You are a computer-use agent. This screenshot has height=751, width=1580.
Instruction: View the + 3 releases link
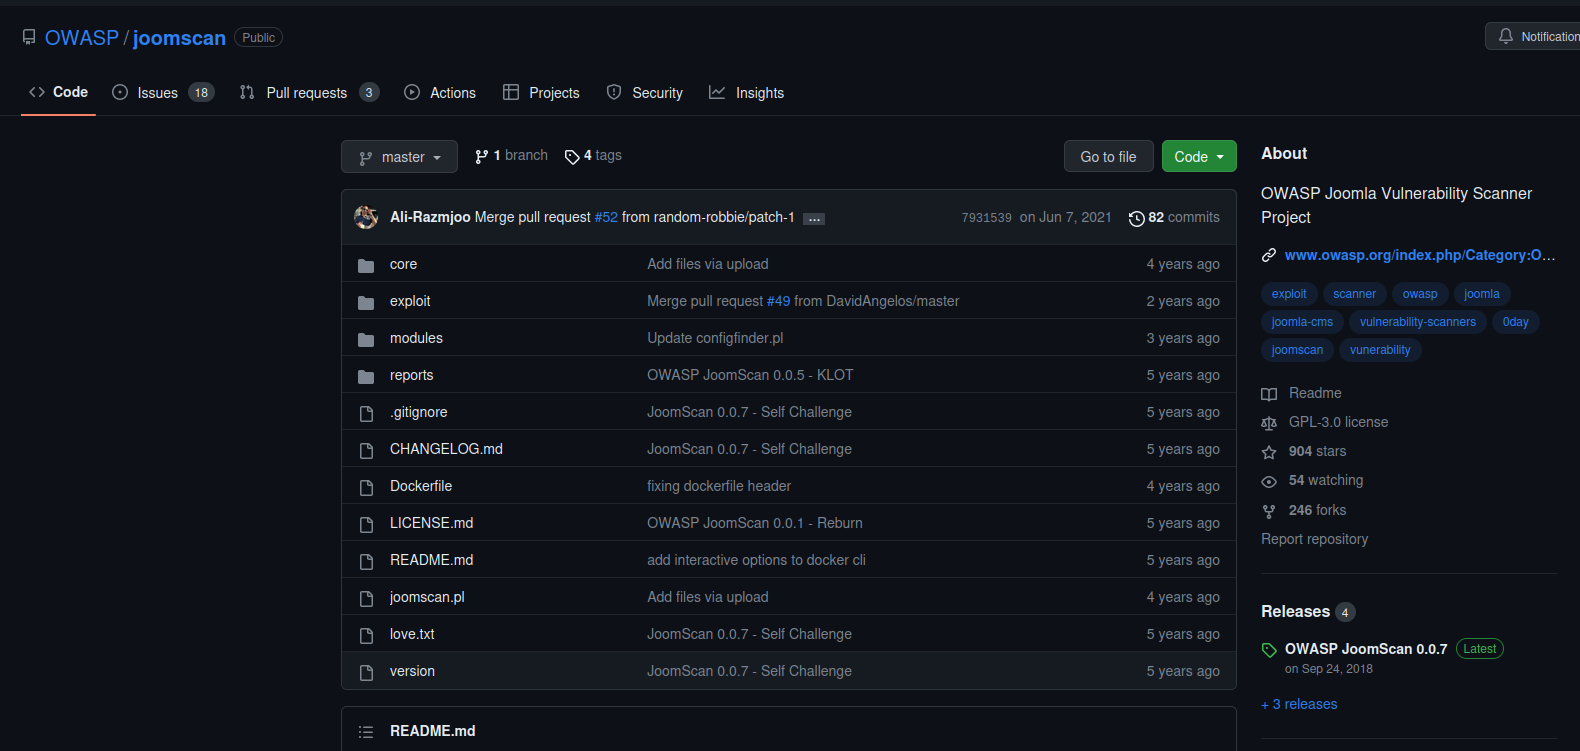coord(1299,704)
